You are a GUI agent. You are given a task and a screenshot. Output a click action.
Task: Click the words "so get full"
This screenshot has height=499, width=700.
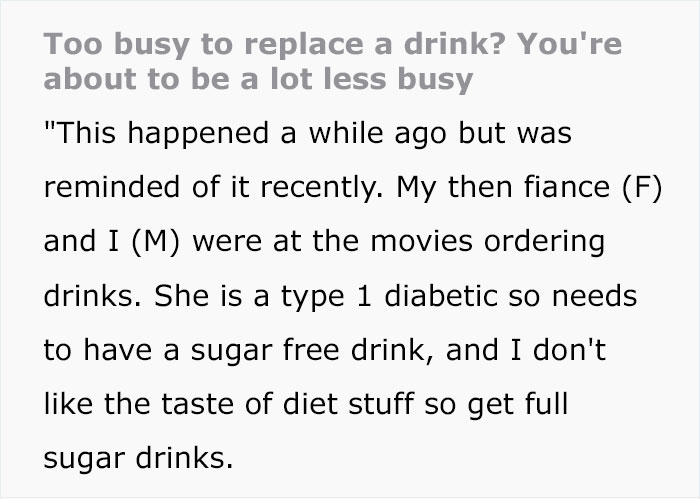[496, 405]
